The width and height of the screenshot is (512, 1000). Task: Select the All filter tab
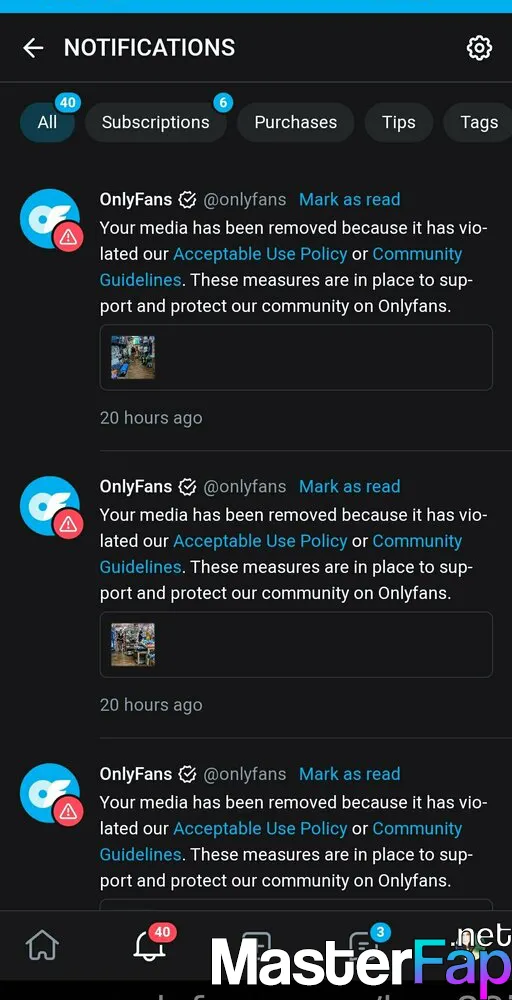(x=47, y=122)
